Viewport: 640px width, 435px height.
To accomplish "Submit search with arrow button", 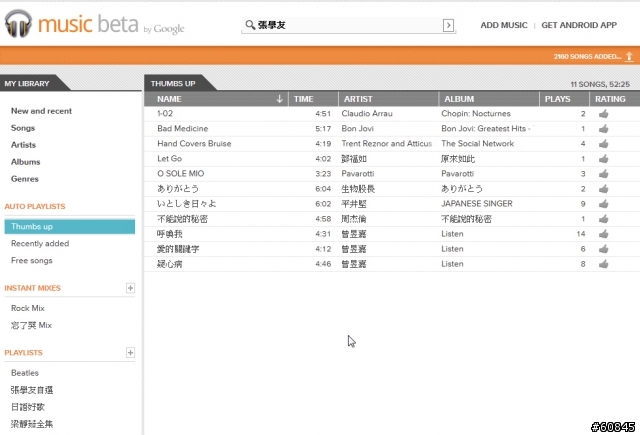I will point(448,25).
